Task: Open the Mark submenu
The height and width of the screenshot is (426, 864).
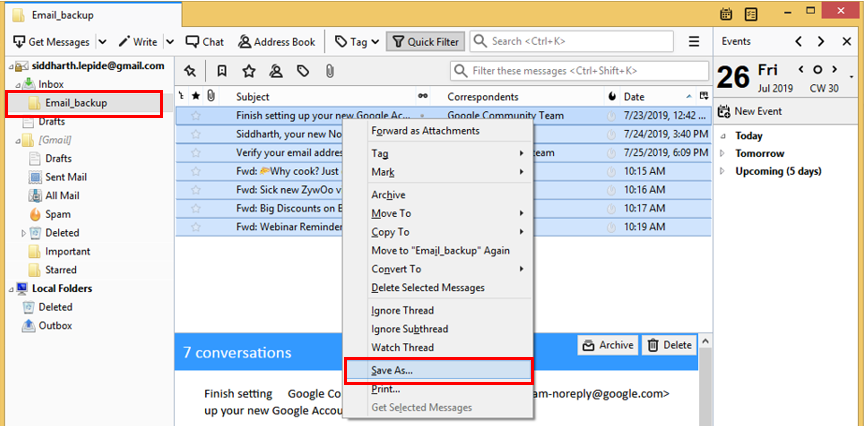Action: 438,172
